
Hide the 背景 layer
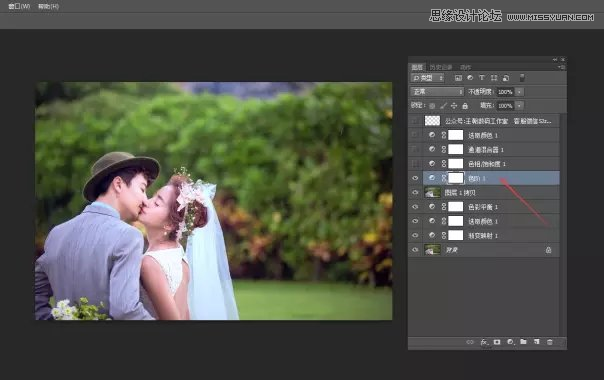tap(415, 250)
